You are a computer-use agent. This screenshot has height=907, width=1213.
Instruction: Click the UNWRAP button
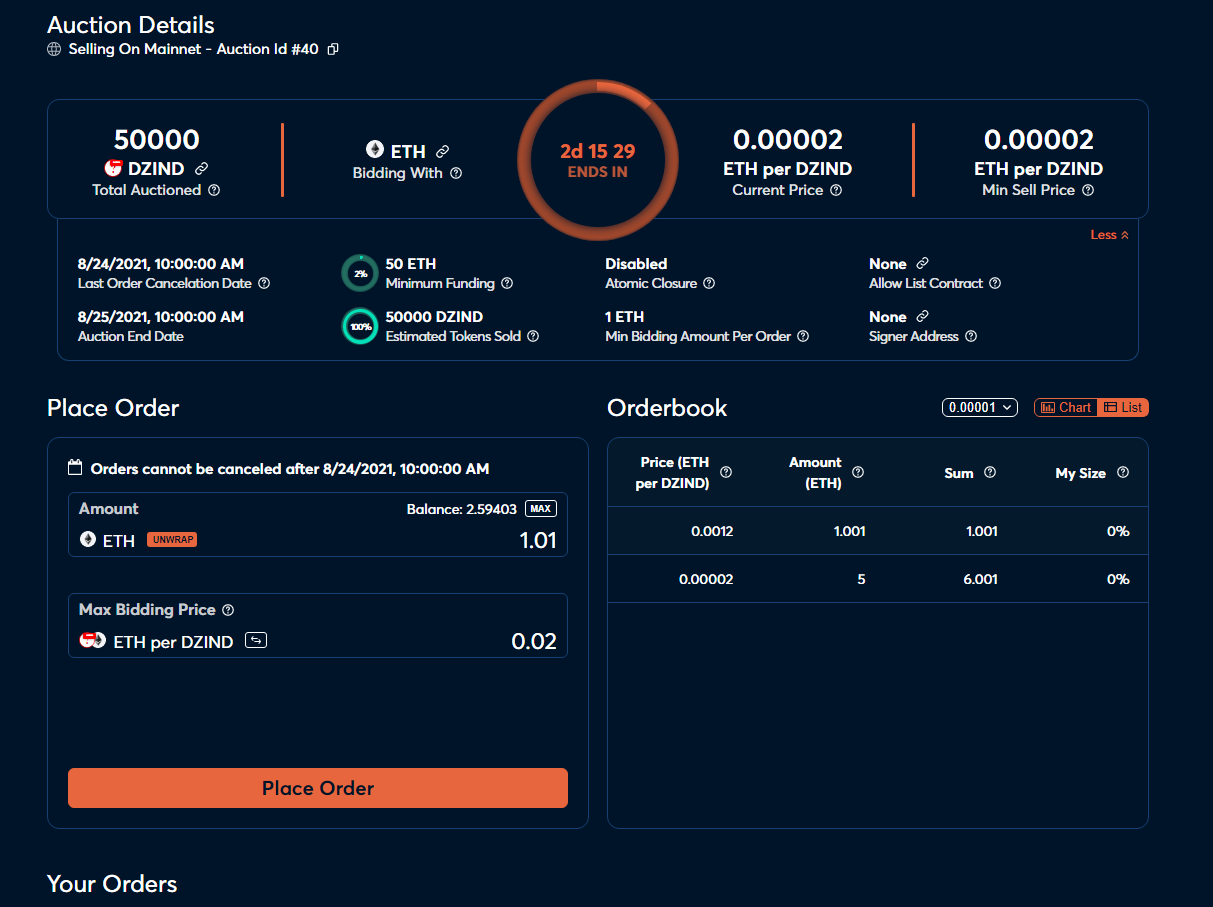(172, 540)
